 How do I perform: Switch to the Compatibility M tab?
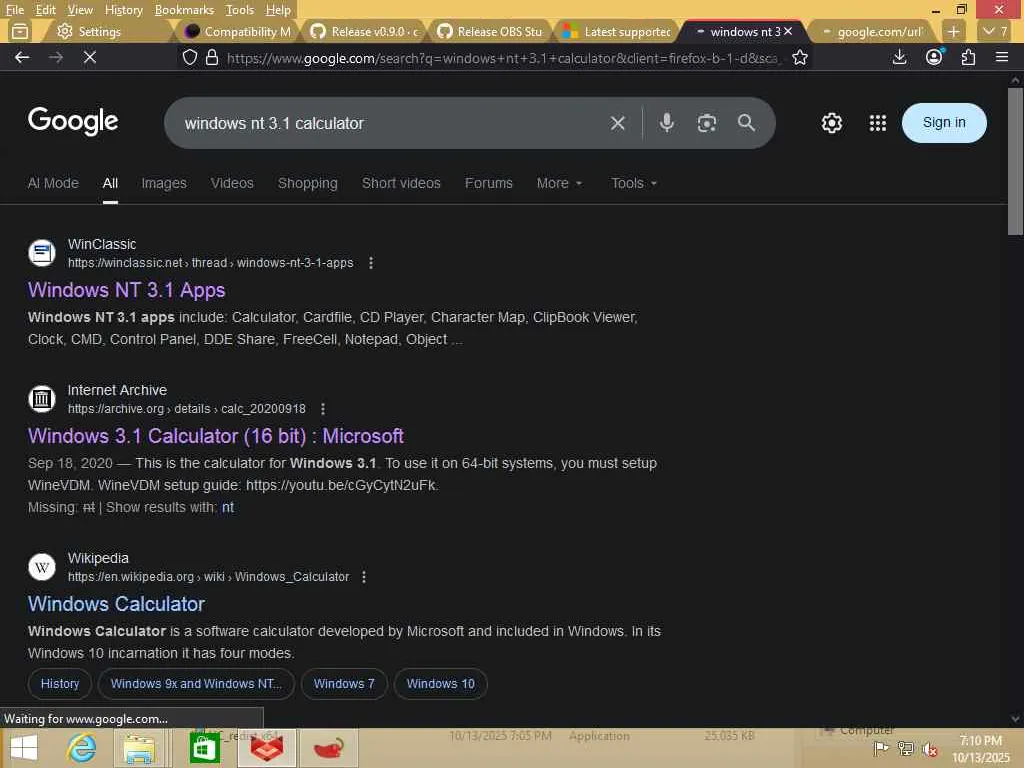point(237,31)
